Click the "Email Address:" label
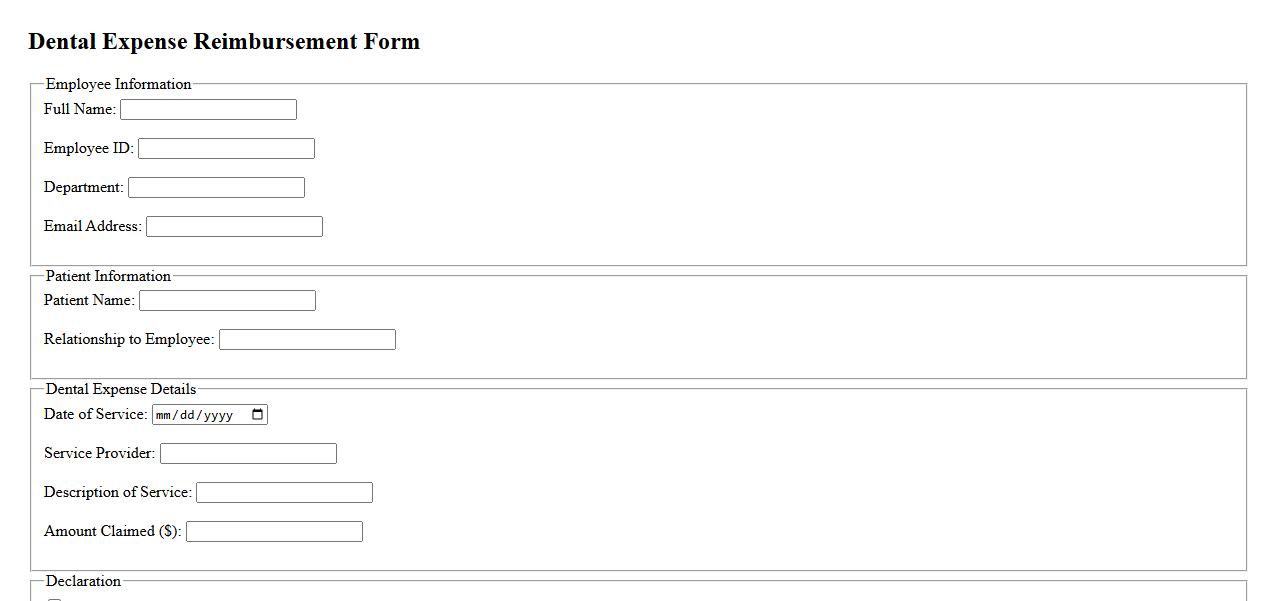The width and height of the screenshot is (1278, 601). click(x=93, y=227)
